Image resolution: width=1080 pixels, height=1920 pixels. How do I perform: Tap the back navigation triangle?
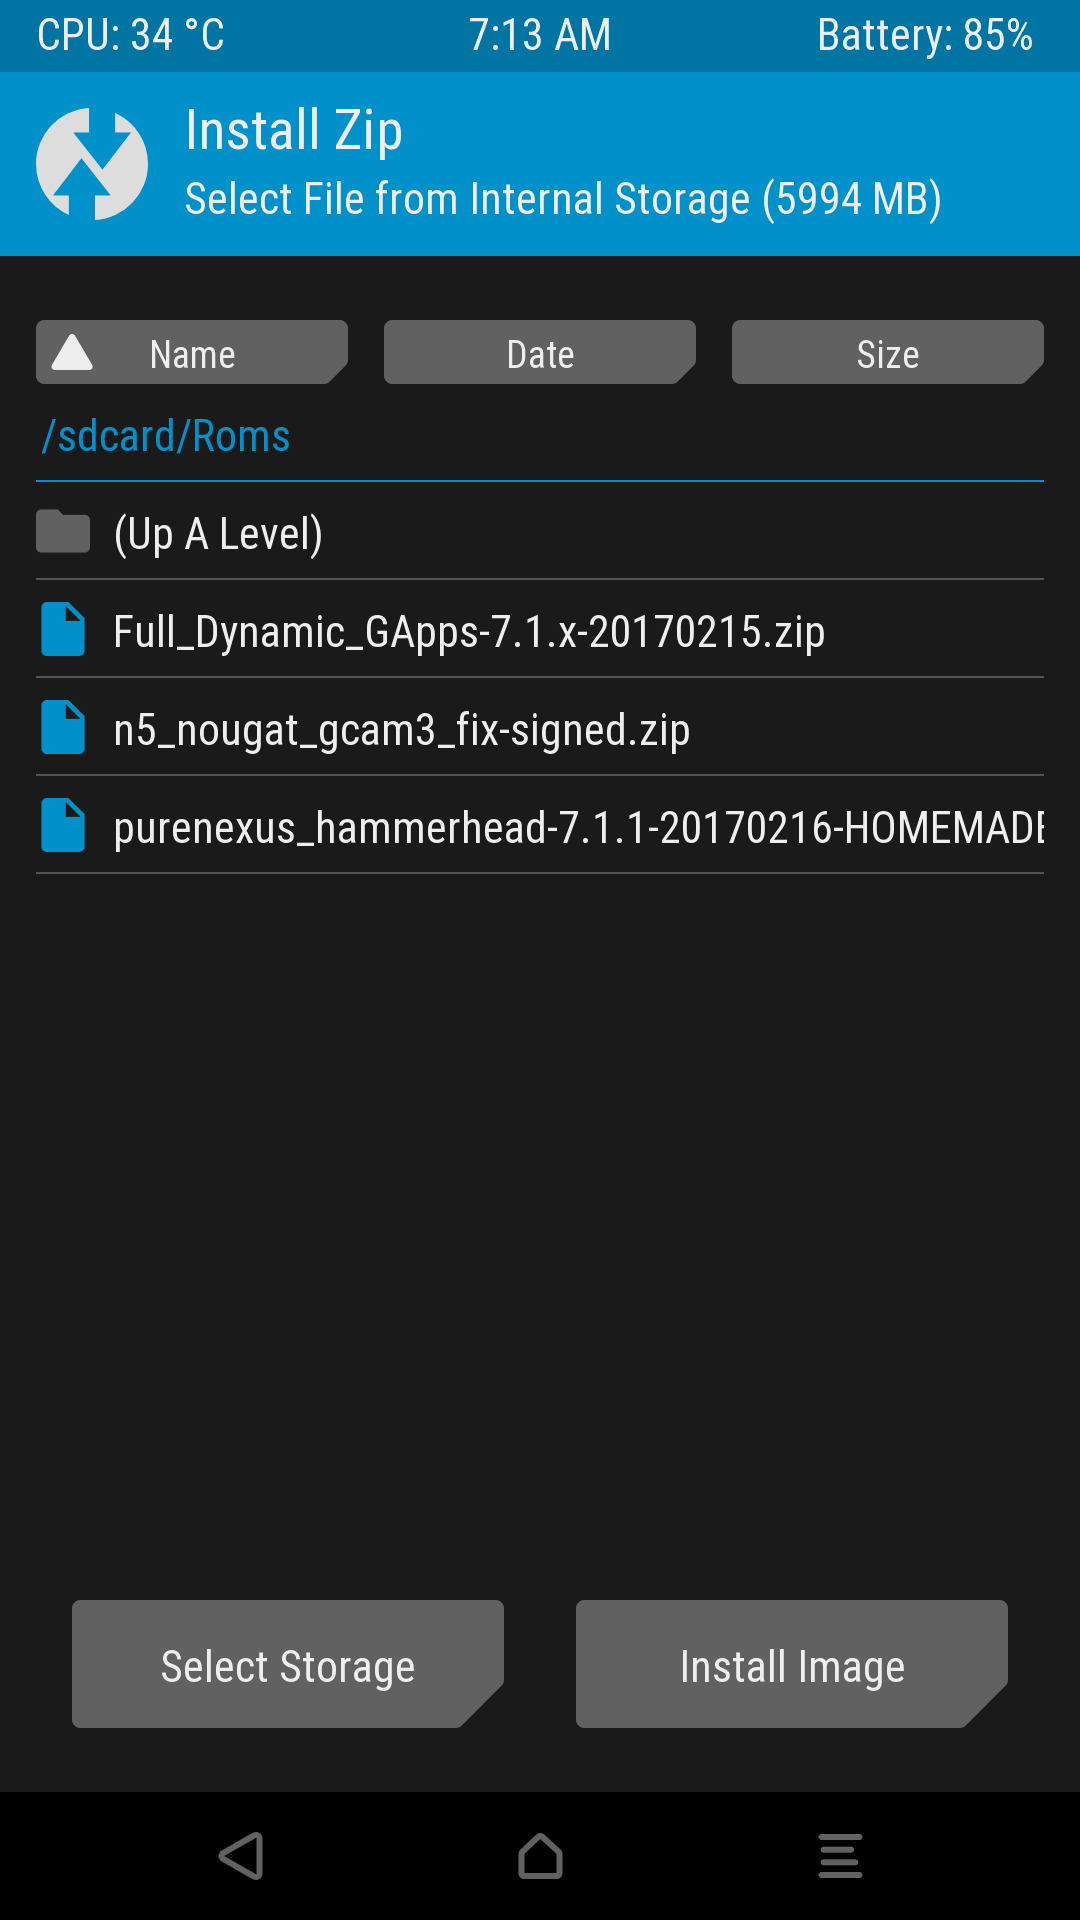241,1856
